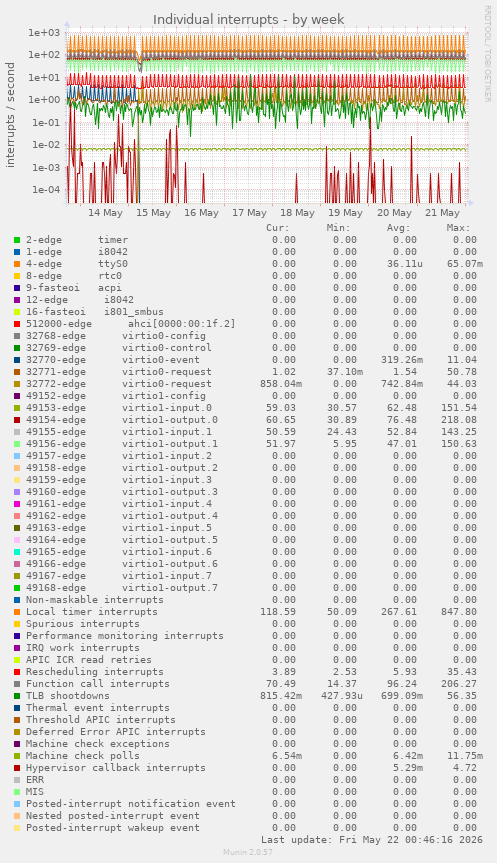Click the Avg column header
The width and height of the screenshot is (497, 863).
point(398,228)
